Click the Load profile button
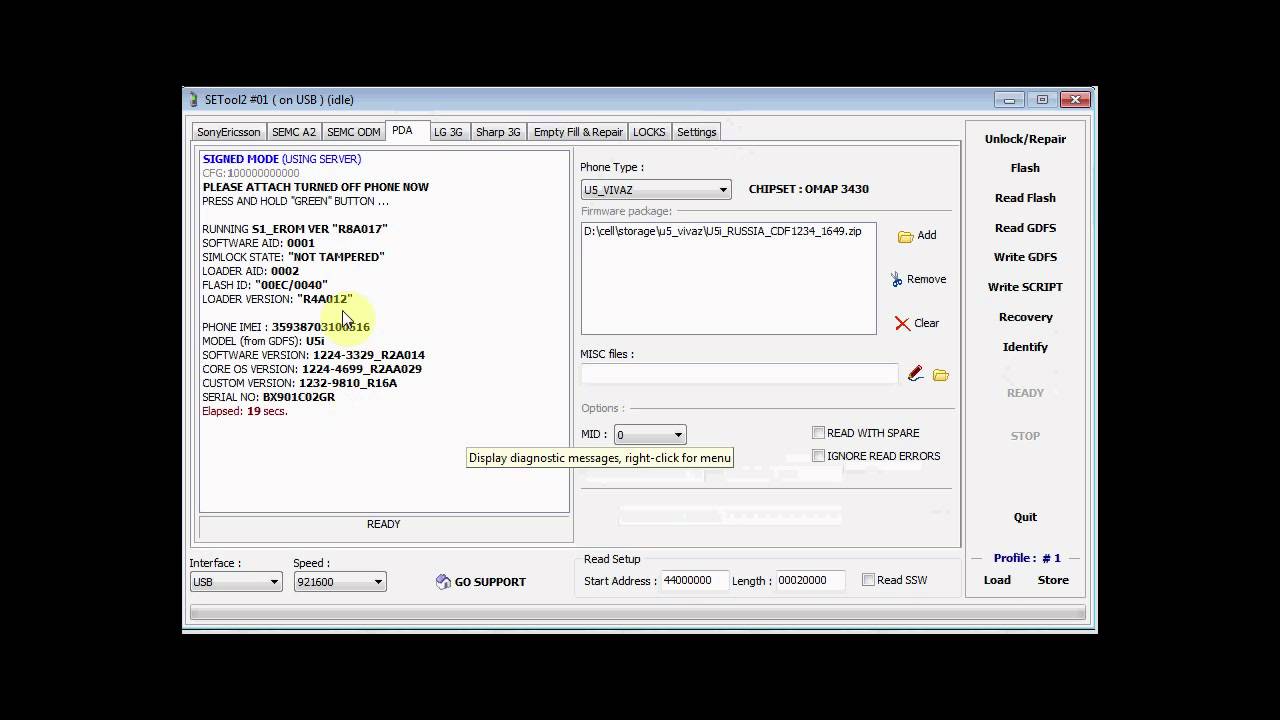The height and width of the screenshot is (720, 1280). (x=997, y=580)
